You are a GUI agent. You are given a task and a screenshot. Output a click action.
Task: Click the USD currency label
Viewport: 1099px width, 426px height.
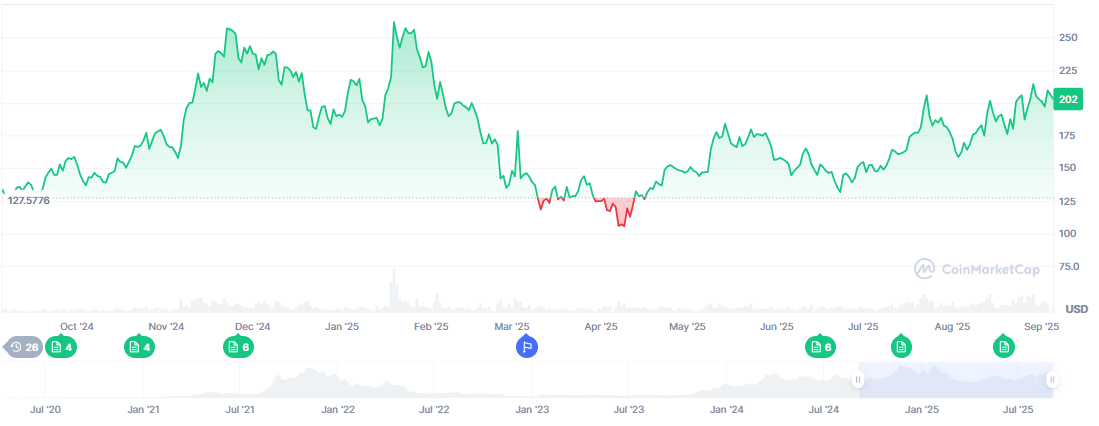1076,308
